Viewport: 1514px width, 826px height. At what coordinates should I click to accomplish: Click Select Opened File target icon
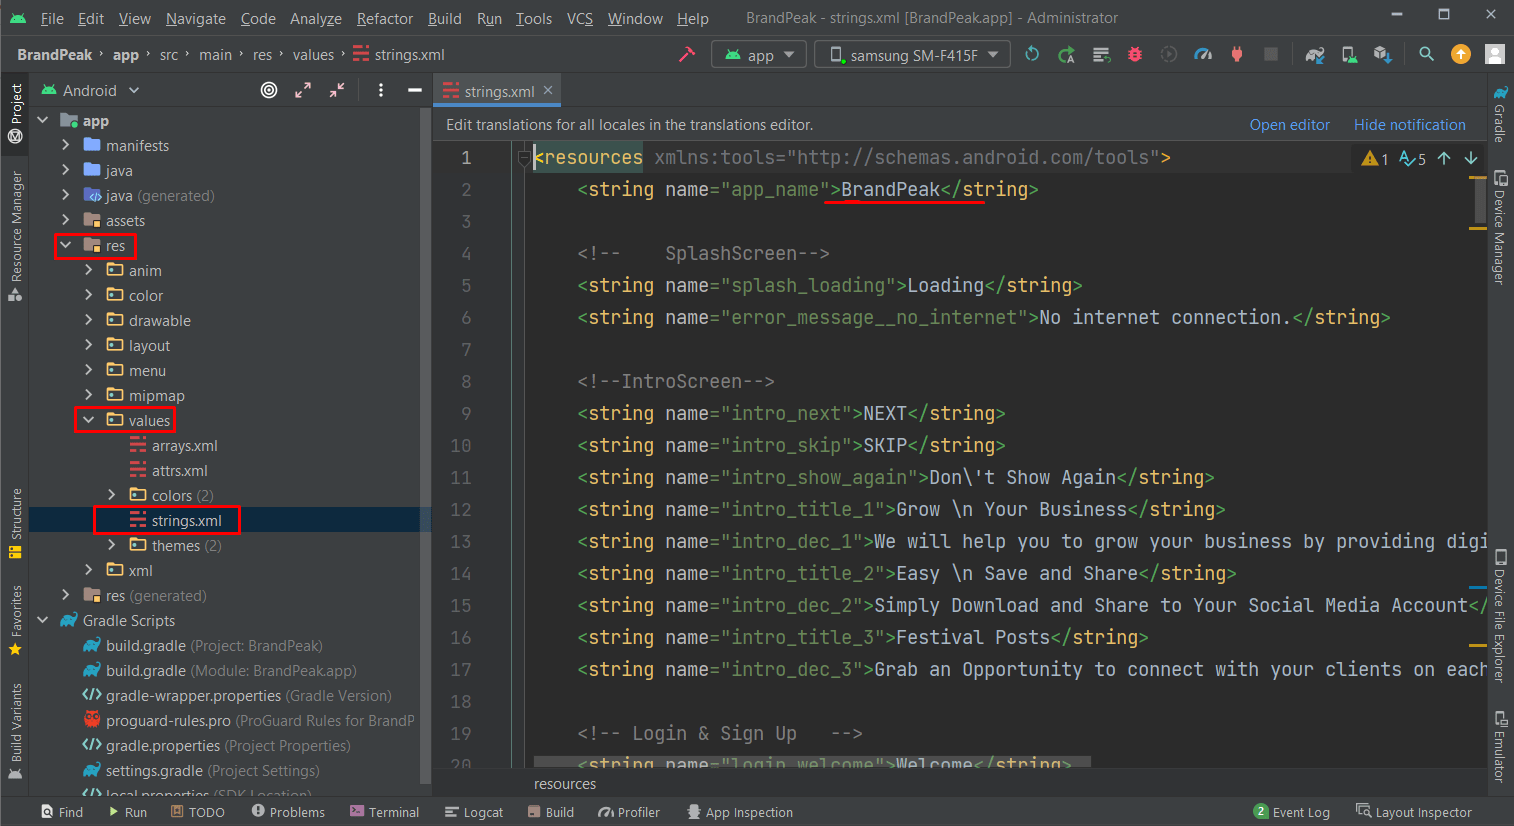pos(269,90)
